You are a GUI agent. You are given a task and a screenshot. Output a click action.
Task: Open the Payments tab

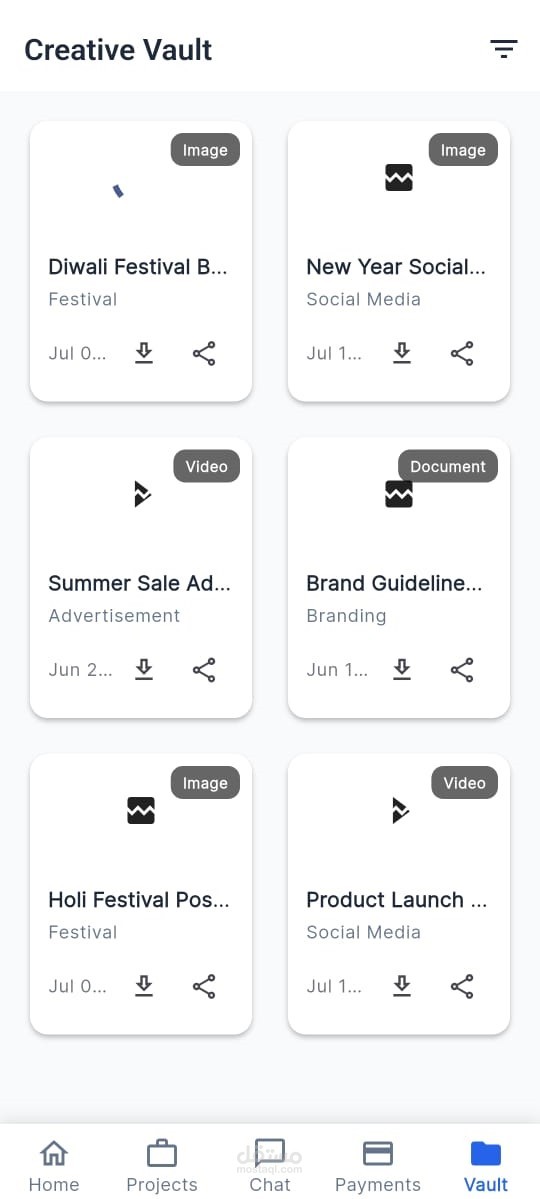pos(378,1165)
